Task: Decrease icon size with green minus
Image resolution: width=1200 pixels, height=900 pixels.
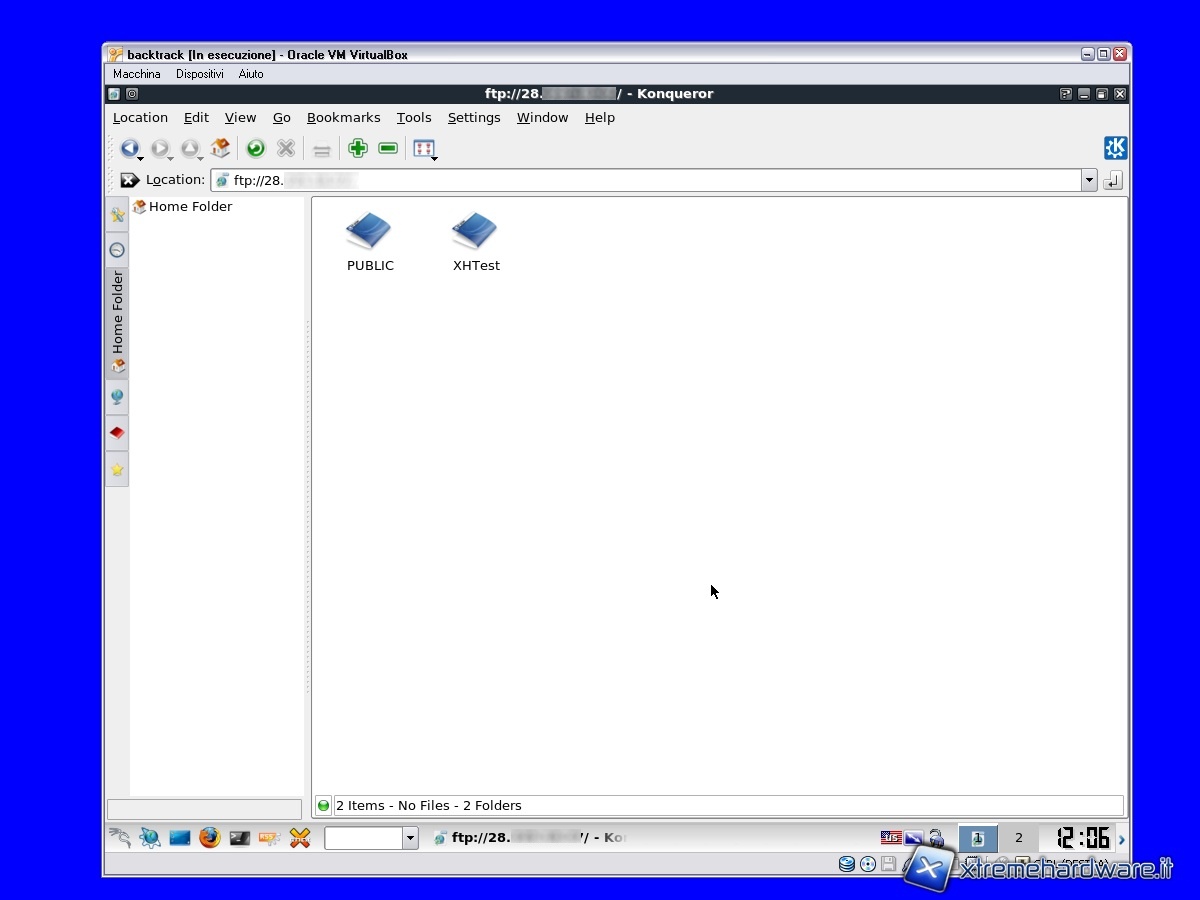Action: (x=388, y=149)
